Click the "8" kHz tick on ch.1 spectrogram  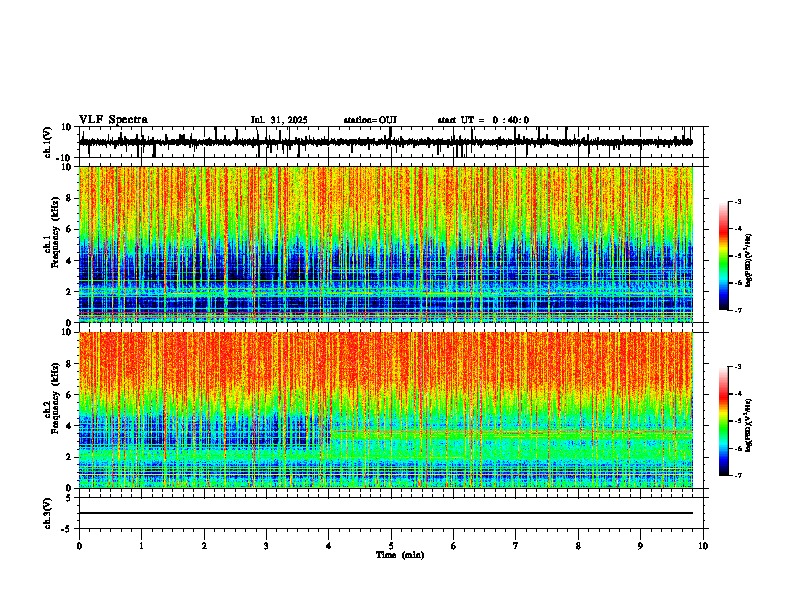tap(70, 198)
